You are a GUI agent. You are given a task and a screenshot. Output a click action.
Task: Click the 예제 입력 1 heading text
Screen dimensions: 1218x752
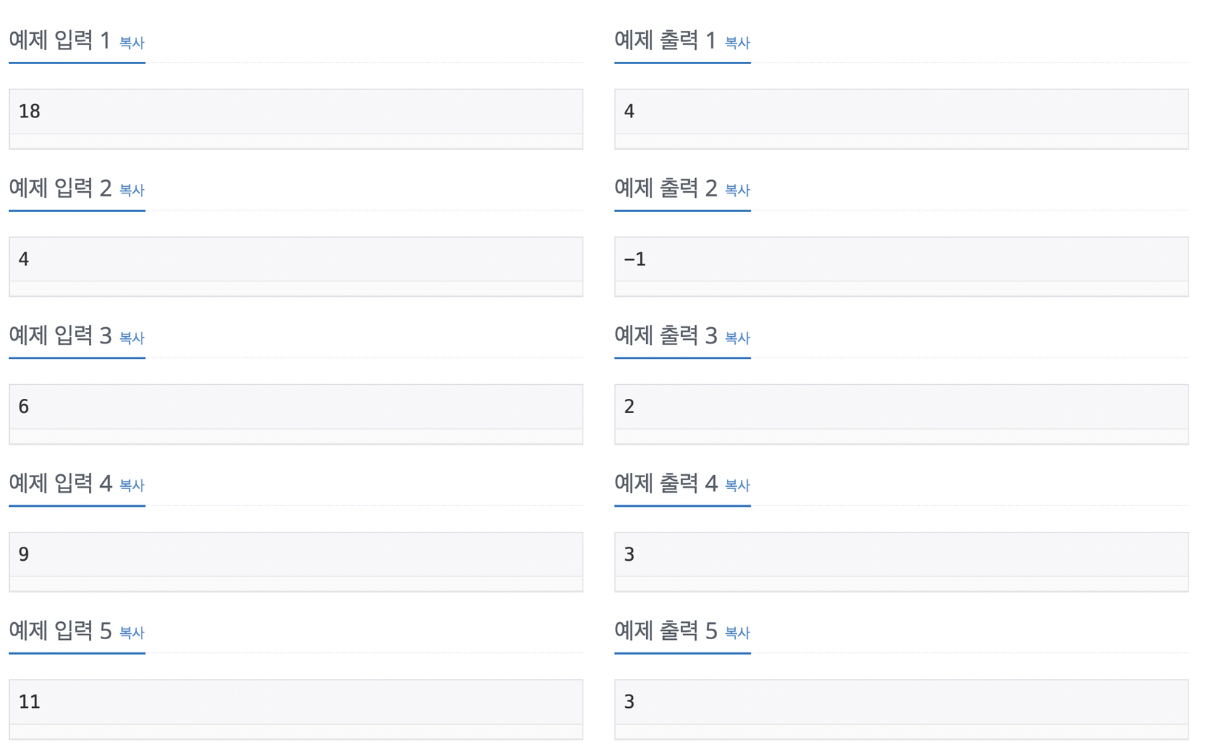click(x=60, y=41)
